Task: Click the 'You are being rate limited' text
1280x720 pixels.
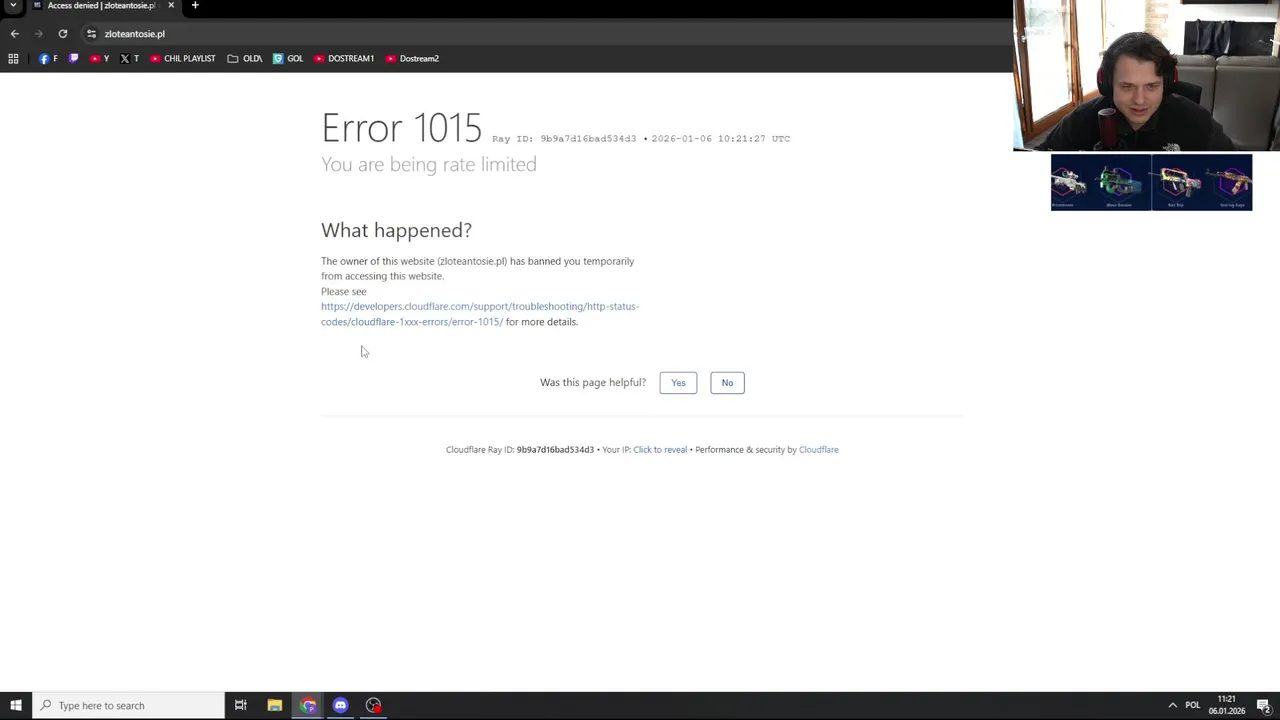Action: [x=429, y=165]
